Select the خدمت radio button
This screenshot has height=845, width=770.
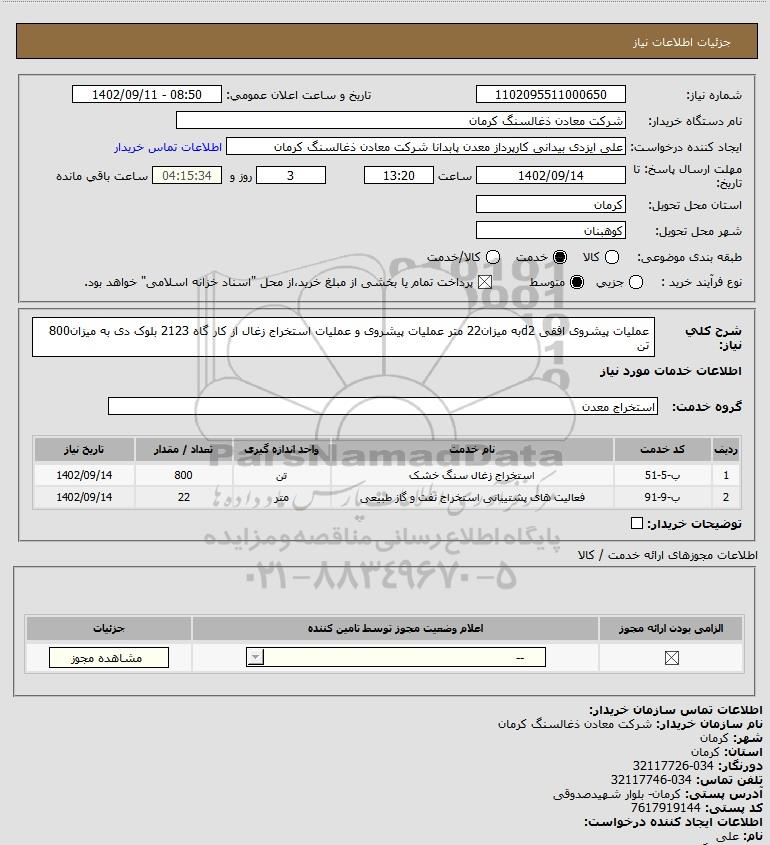(560, 258)
